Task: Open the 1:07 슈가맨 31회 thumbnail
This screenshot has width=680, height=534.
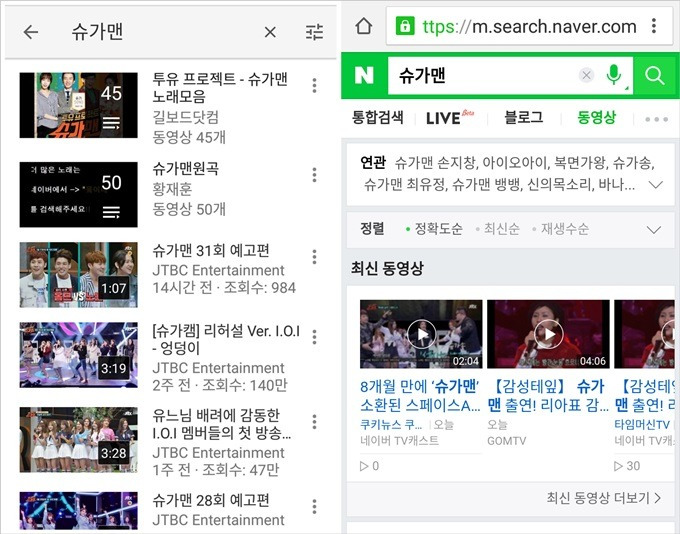Action: [x=78, y=275]
